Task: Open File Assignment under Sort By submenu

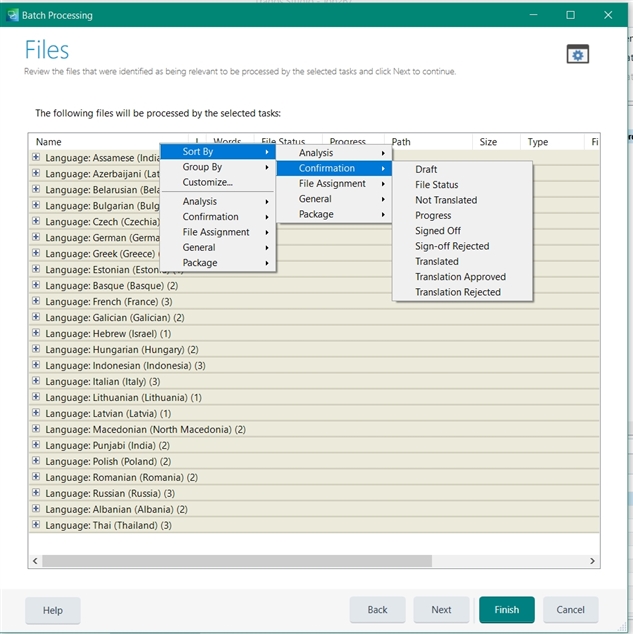Action: pos(334,184)
